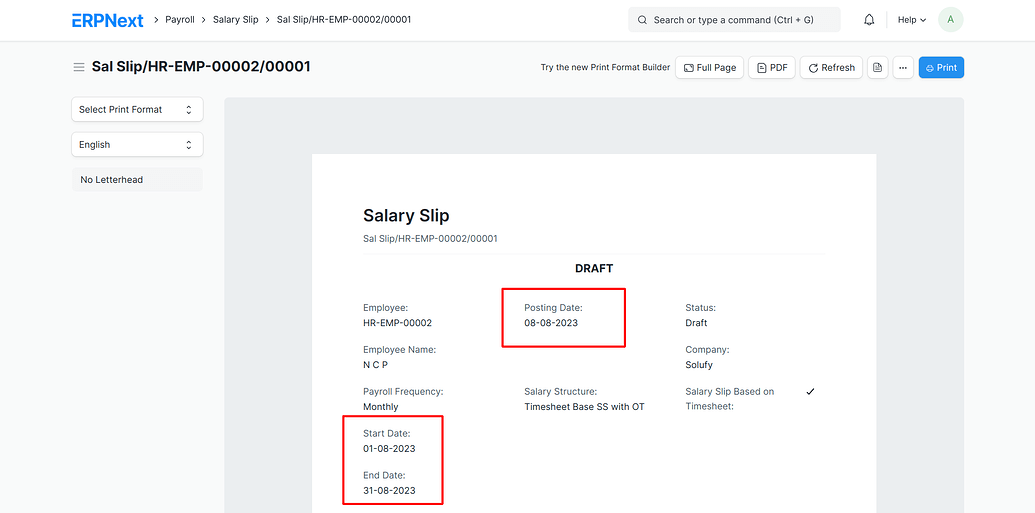
Task: Open the English language dropdown
Action: pos(137,145)
